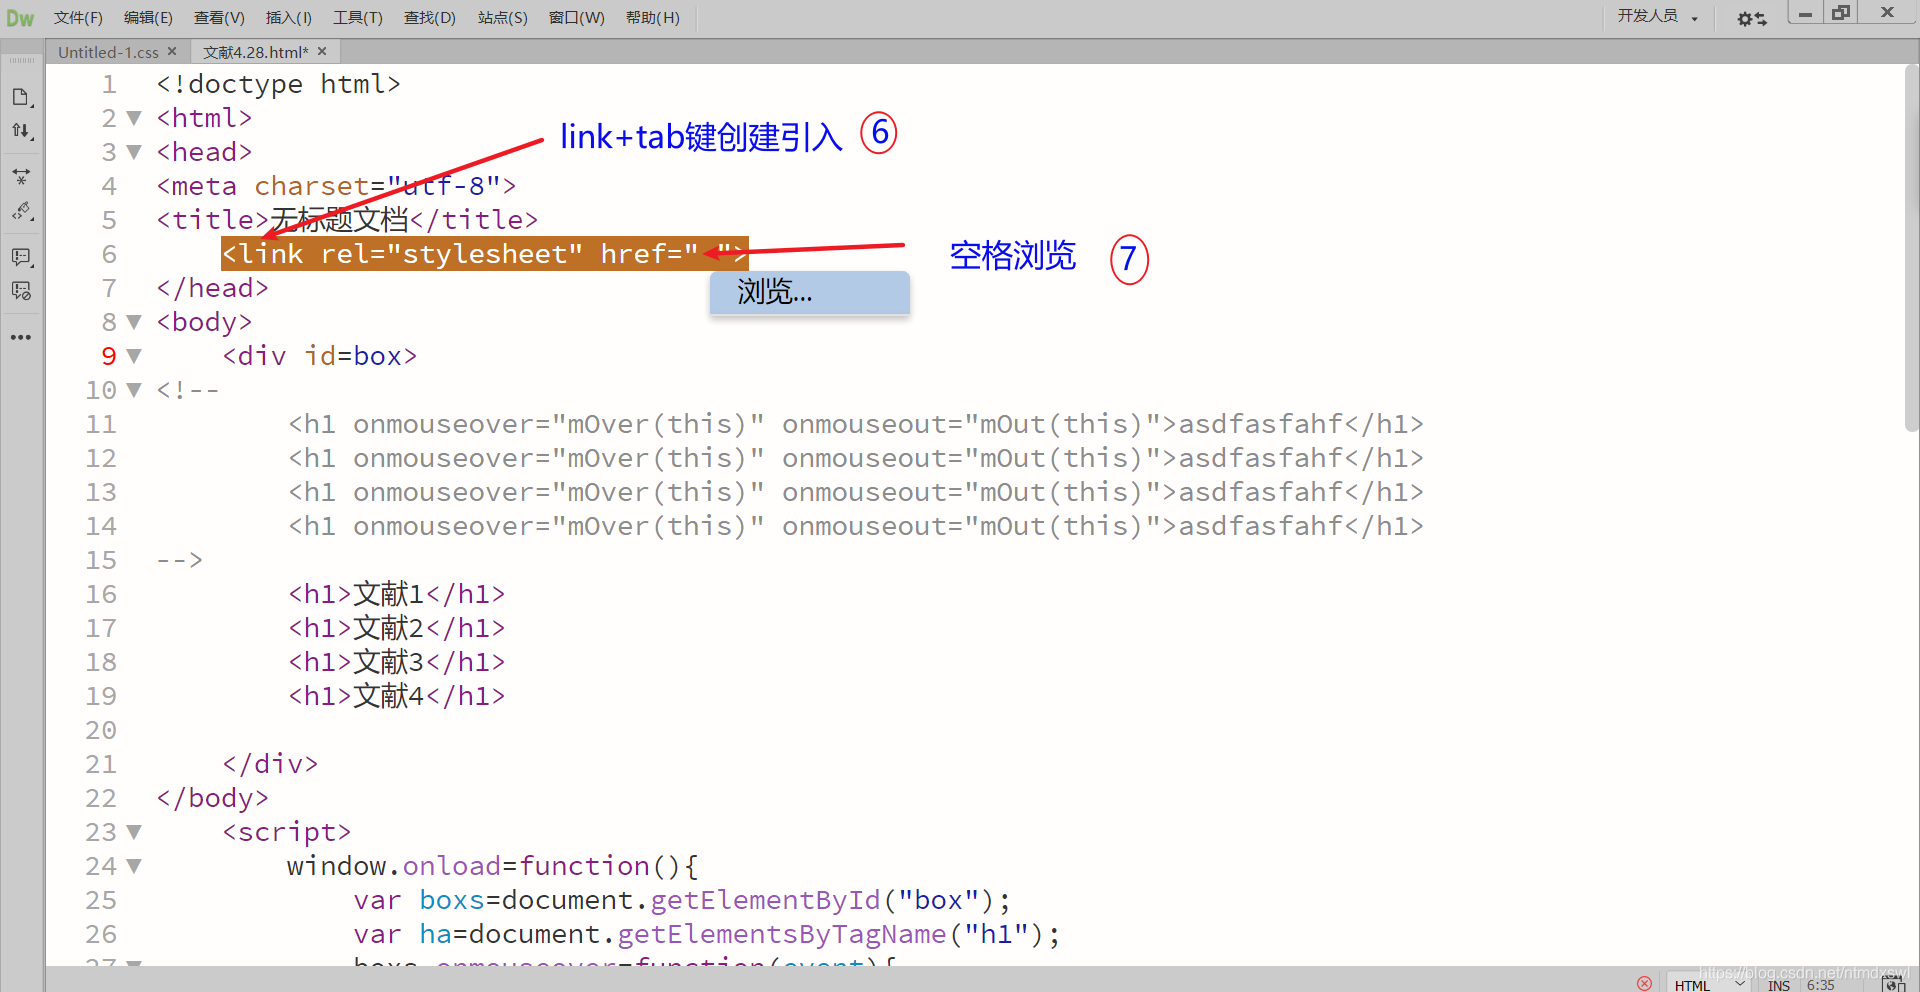
Task: Click </body> closing tag on line 22
Action: [x=212, y=798]
